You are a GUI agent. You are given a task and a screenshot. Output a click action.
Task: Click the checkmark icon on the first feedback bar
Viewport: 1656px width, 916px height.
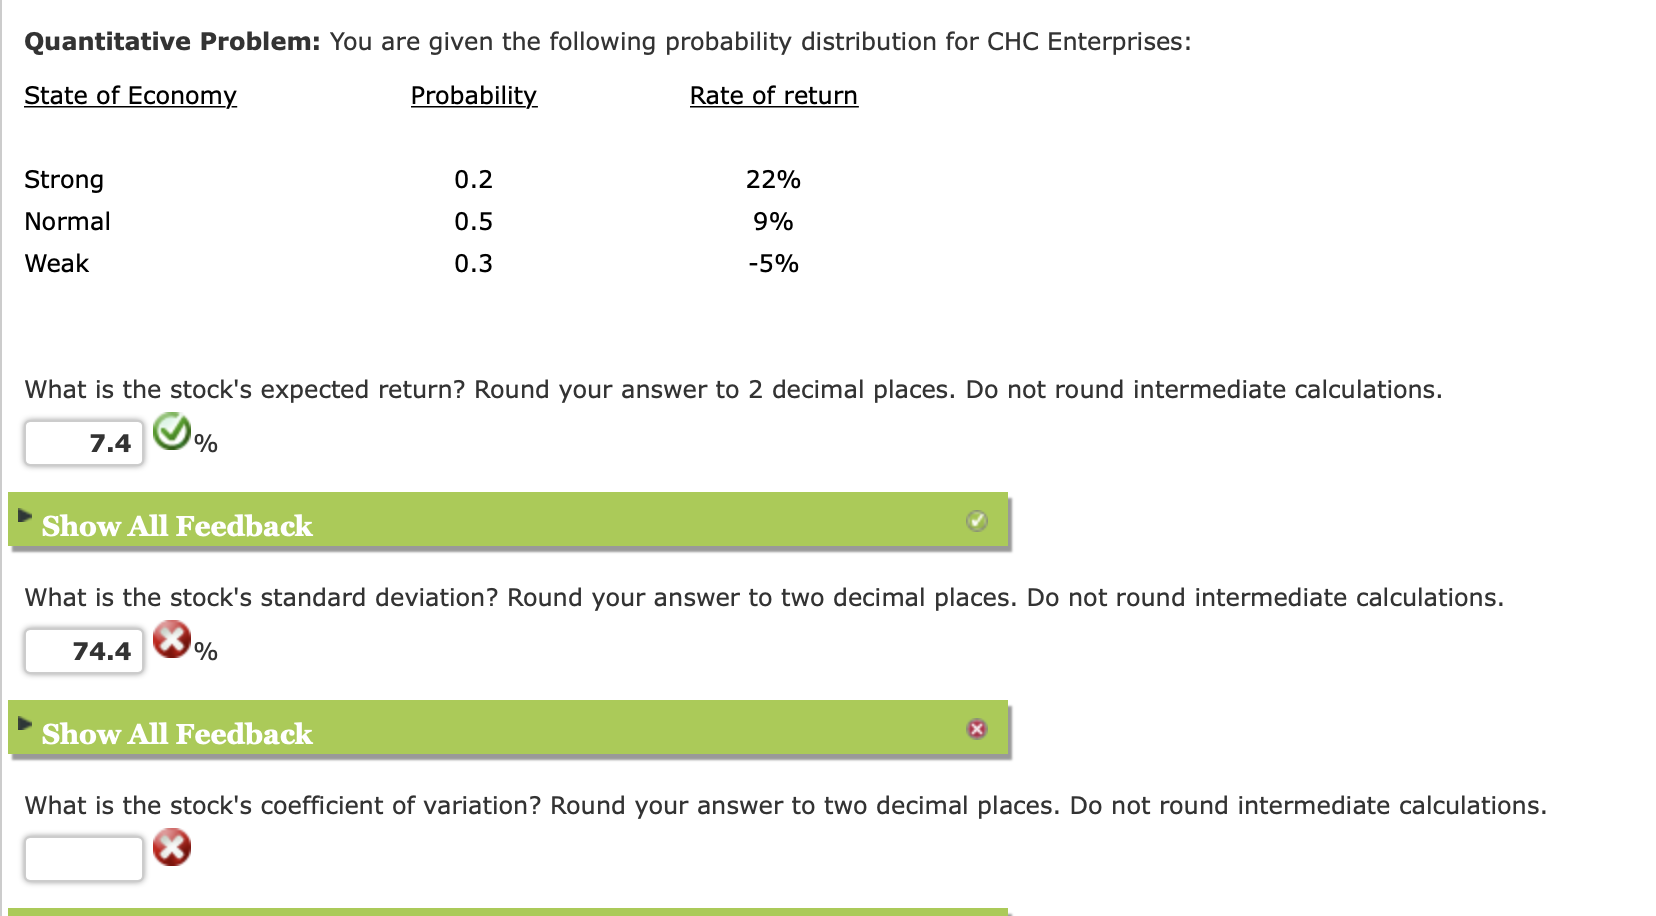coord(977,520)
